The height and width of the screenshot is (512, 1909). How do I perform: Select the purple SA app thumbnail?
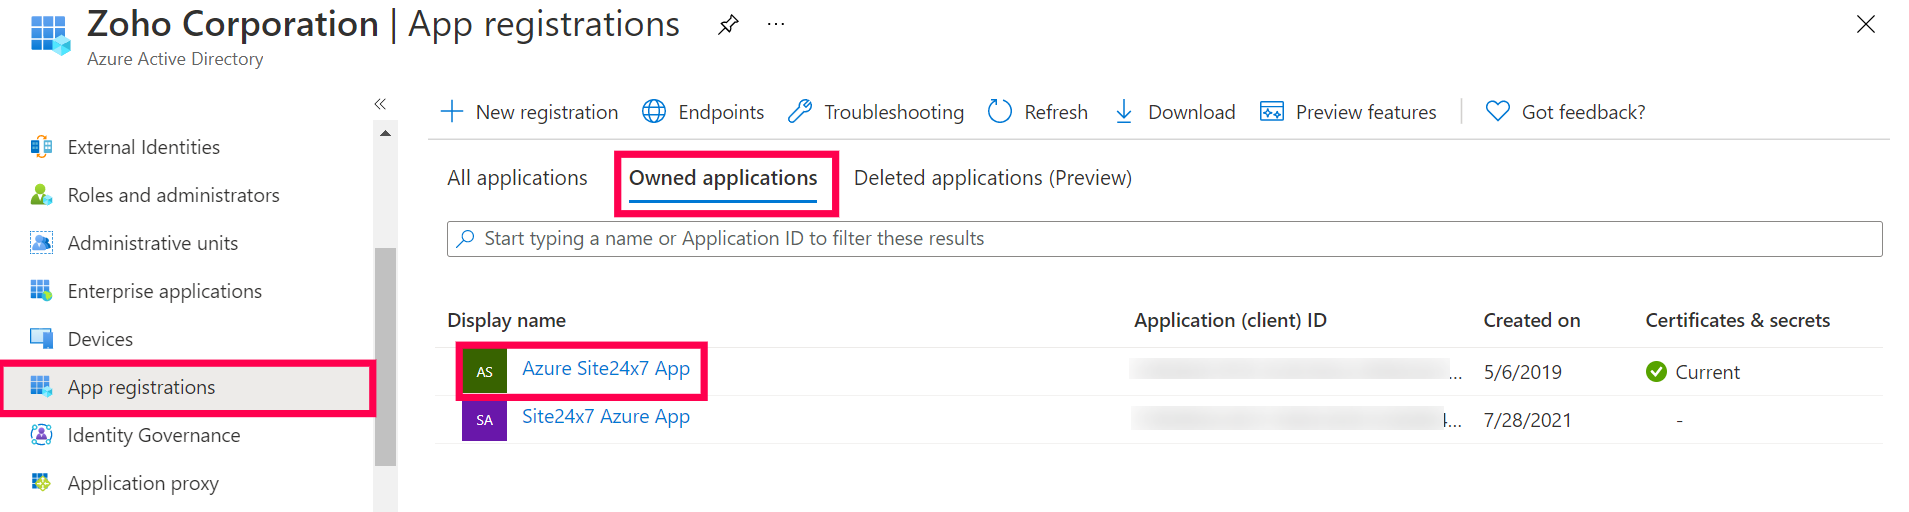pyautogui.click(x=484, y=420)
